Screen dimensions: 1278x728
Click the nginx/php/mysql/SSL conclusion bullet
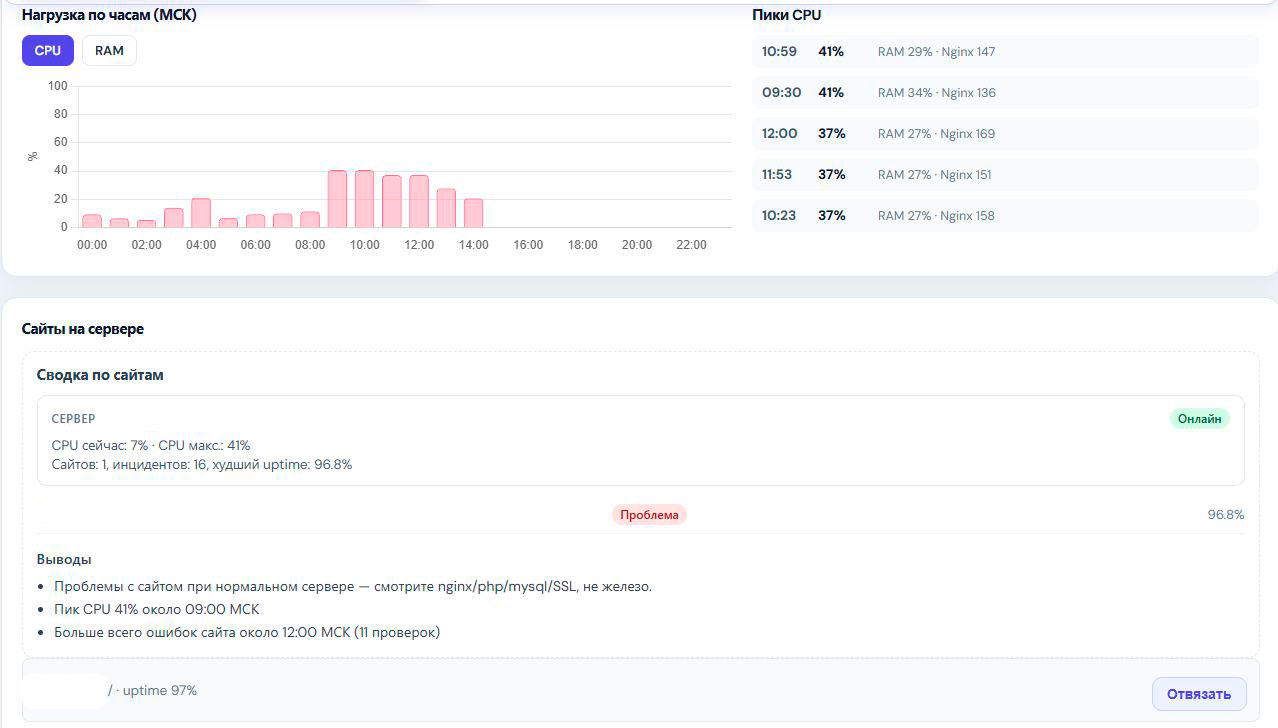coord(353,586)
